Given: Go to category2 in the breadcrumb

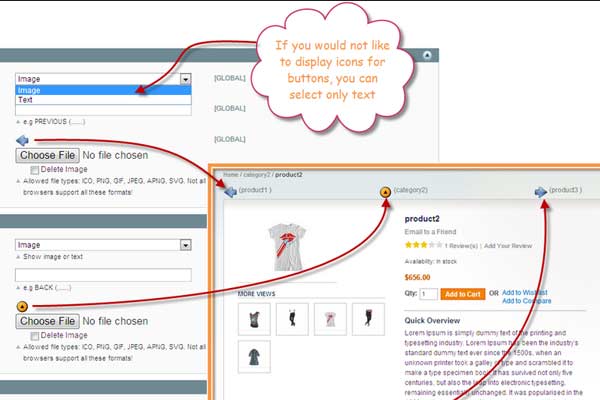Looking at the screenshot, I should point(257,175).
